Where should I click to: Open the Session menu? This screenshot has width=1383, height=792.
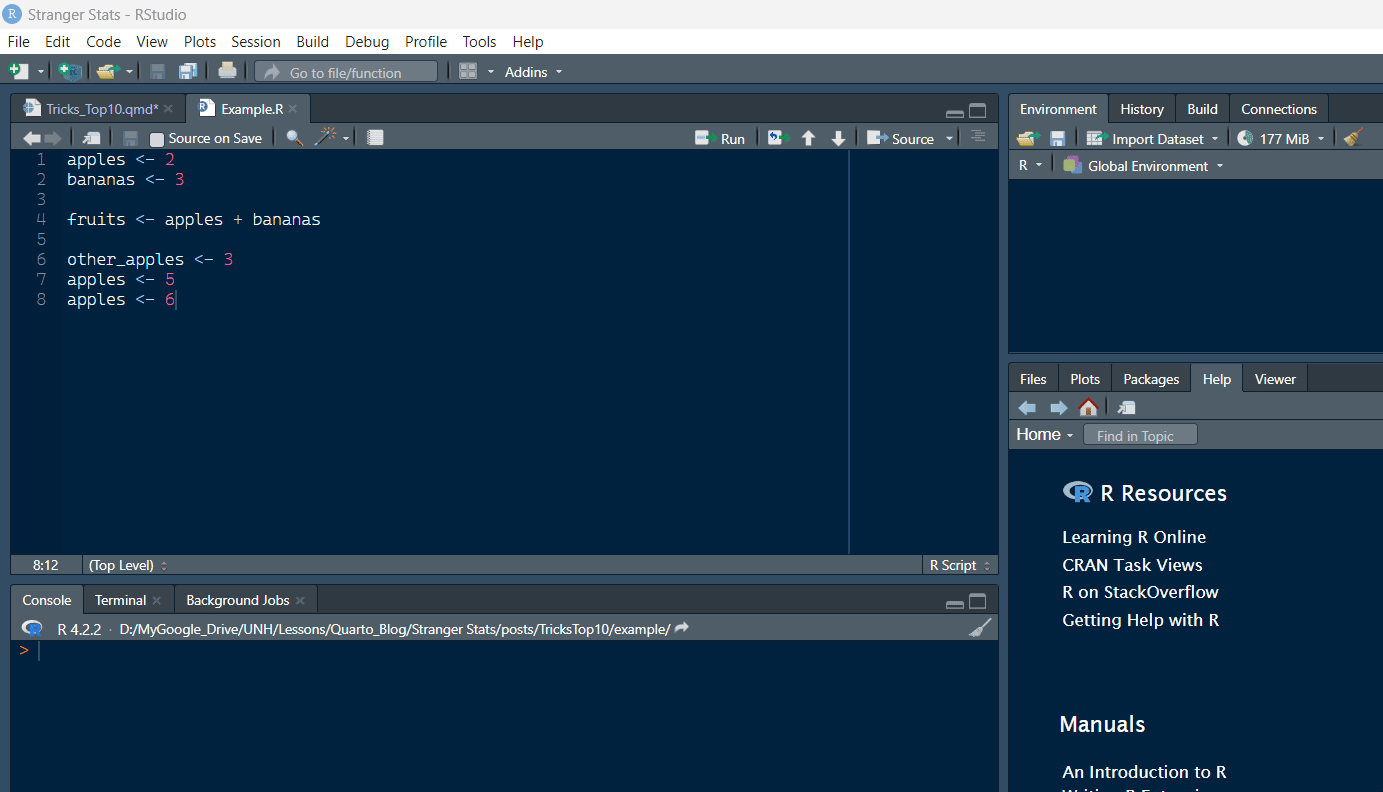pyautogui.click(x=256, y=42)
